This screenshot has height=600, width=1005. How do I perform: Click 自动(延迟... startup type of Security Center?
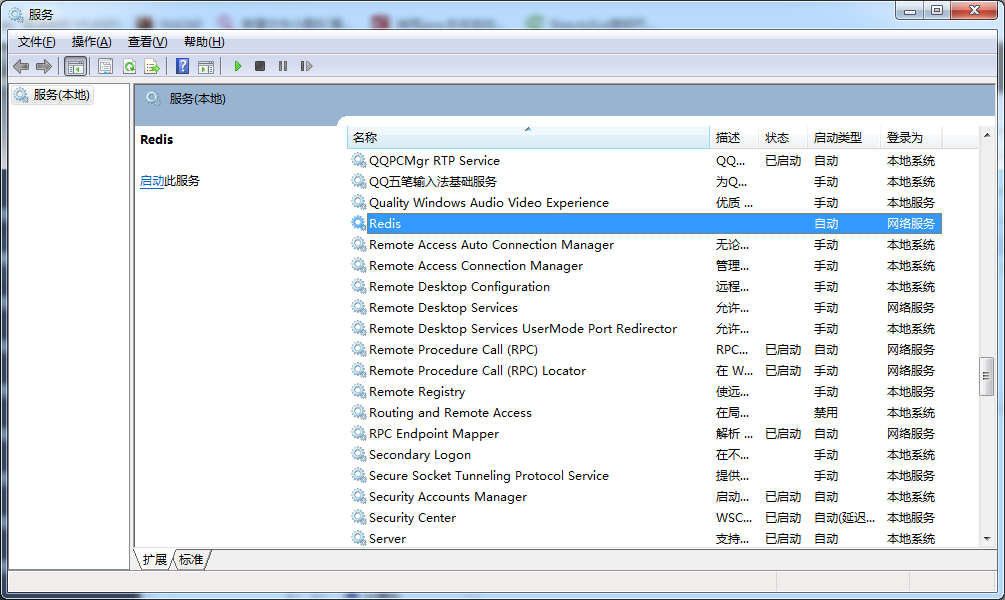[x=844, y=518]
